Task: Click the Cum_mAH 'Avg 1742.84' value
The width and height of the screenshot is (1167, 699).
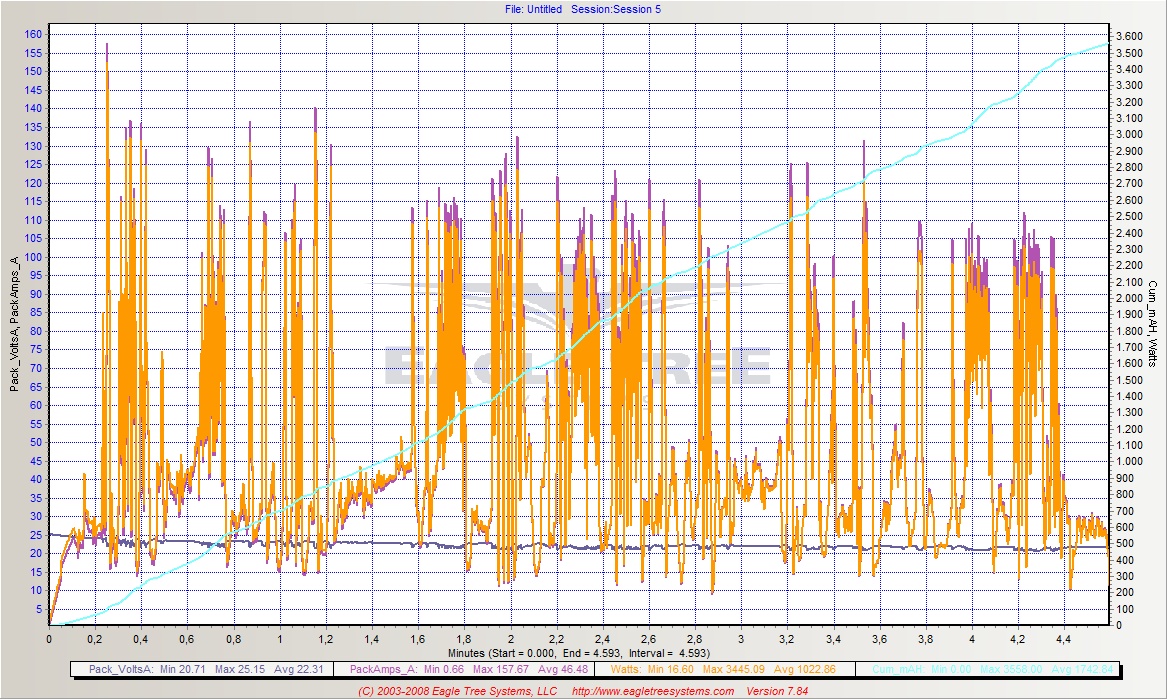Action: click(x=1082, y=669)
